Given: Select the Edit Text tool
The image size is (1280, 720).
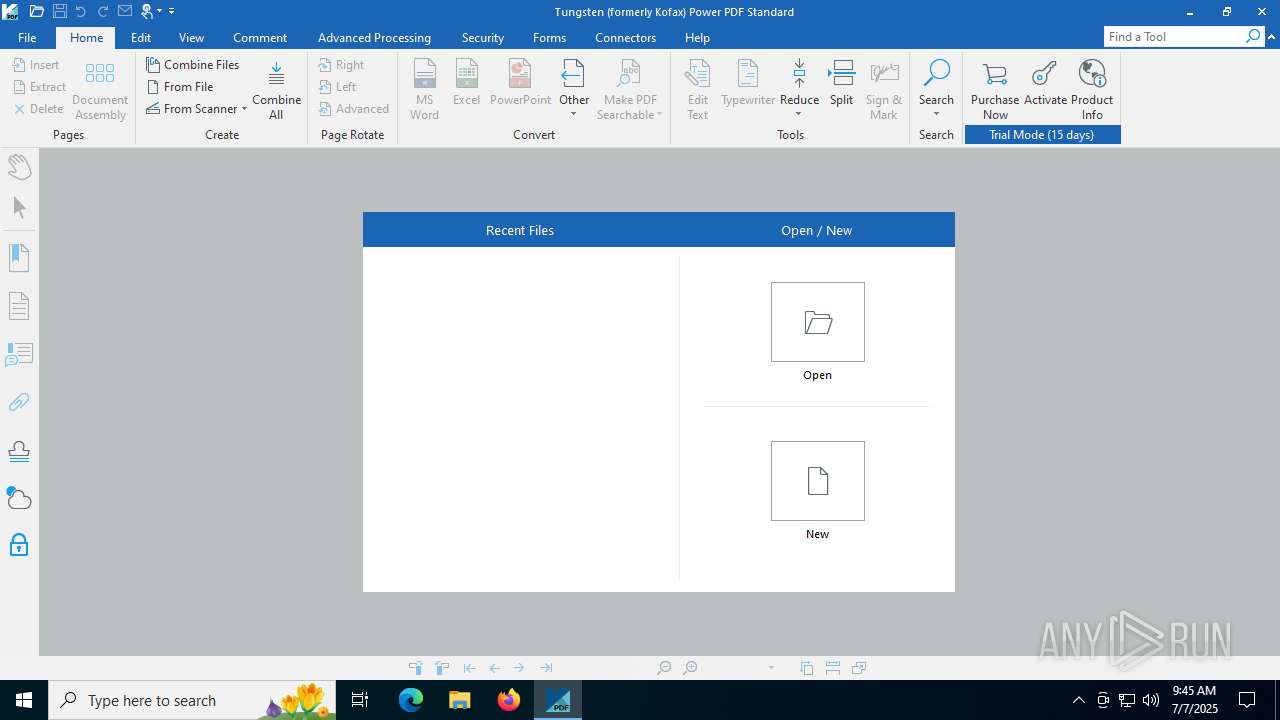Looking at the screenshot, I should [697, 90].
